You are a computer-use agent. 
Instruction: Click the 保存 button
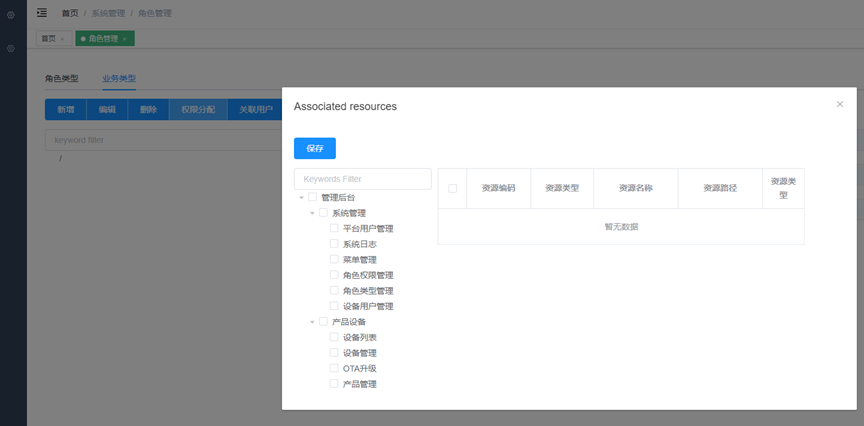pyautogui.click(x=315, y=148)
